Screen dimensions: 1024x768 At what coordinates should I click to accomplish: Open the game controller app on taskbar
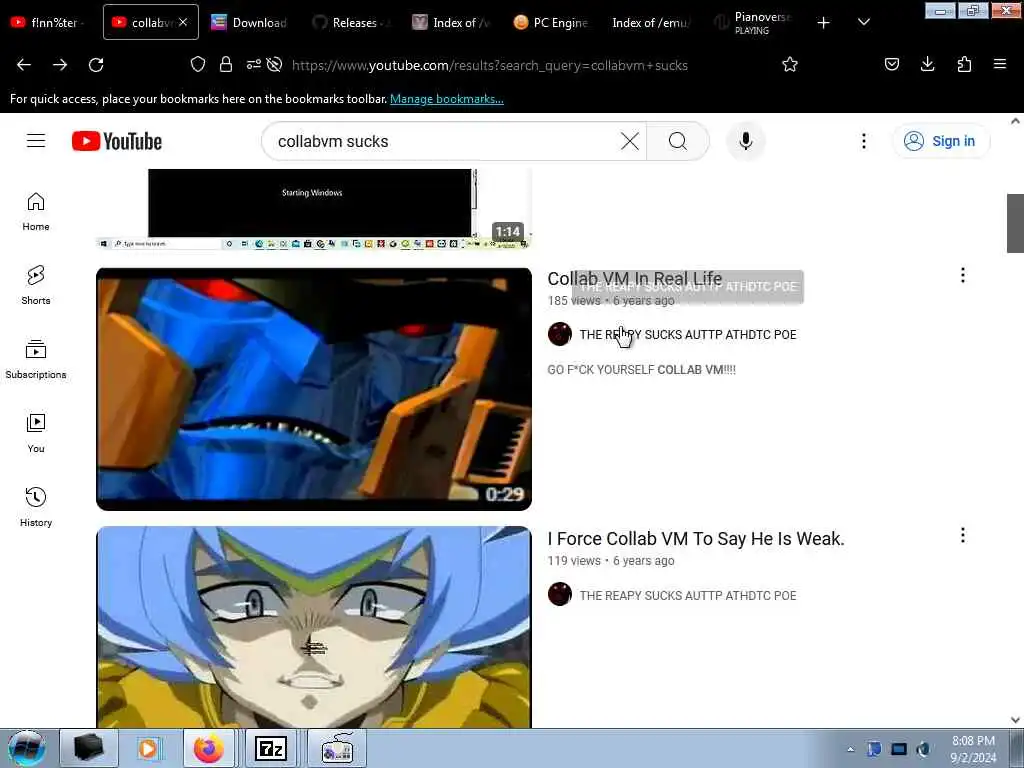337,748
